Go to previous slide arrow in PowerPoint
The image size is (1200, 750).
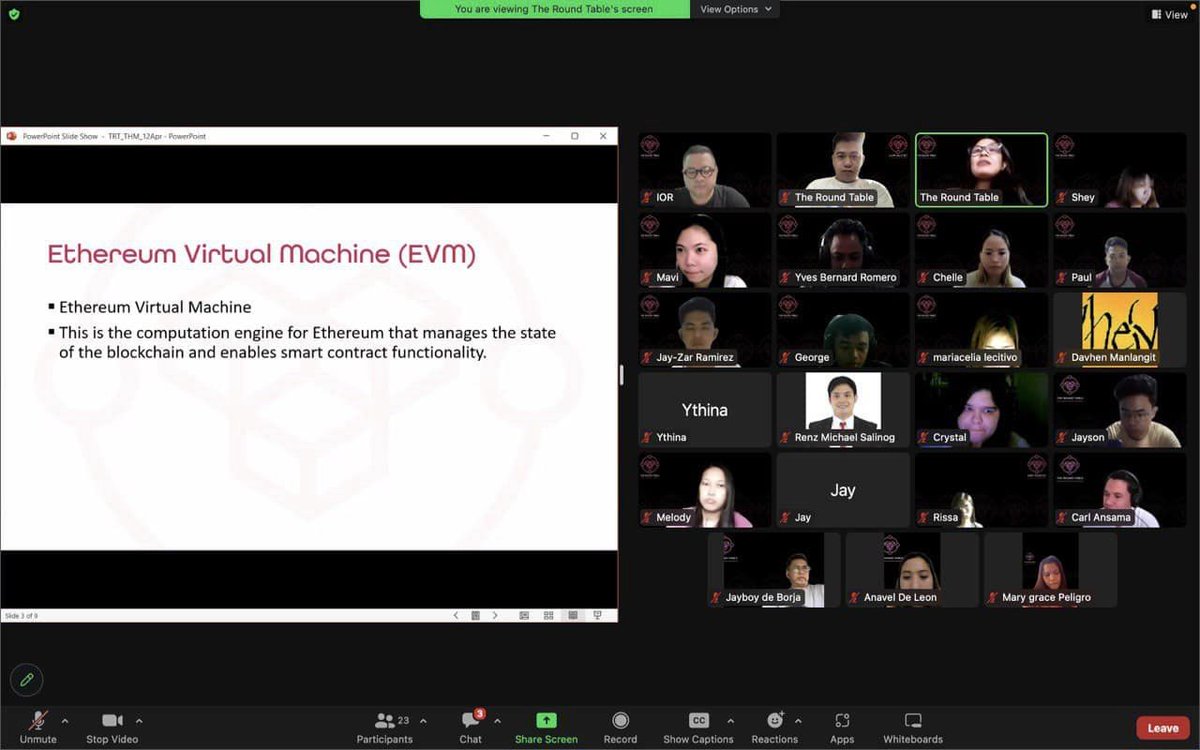(x=456, y=616)
